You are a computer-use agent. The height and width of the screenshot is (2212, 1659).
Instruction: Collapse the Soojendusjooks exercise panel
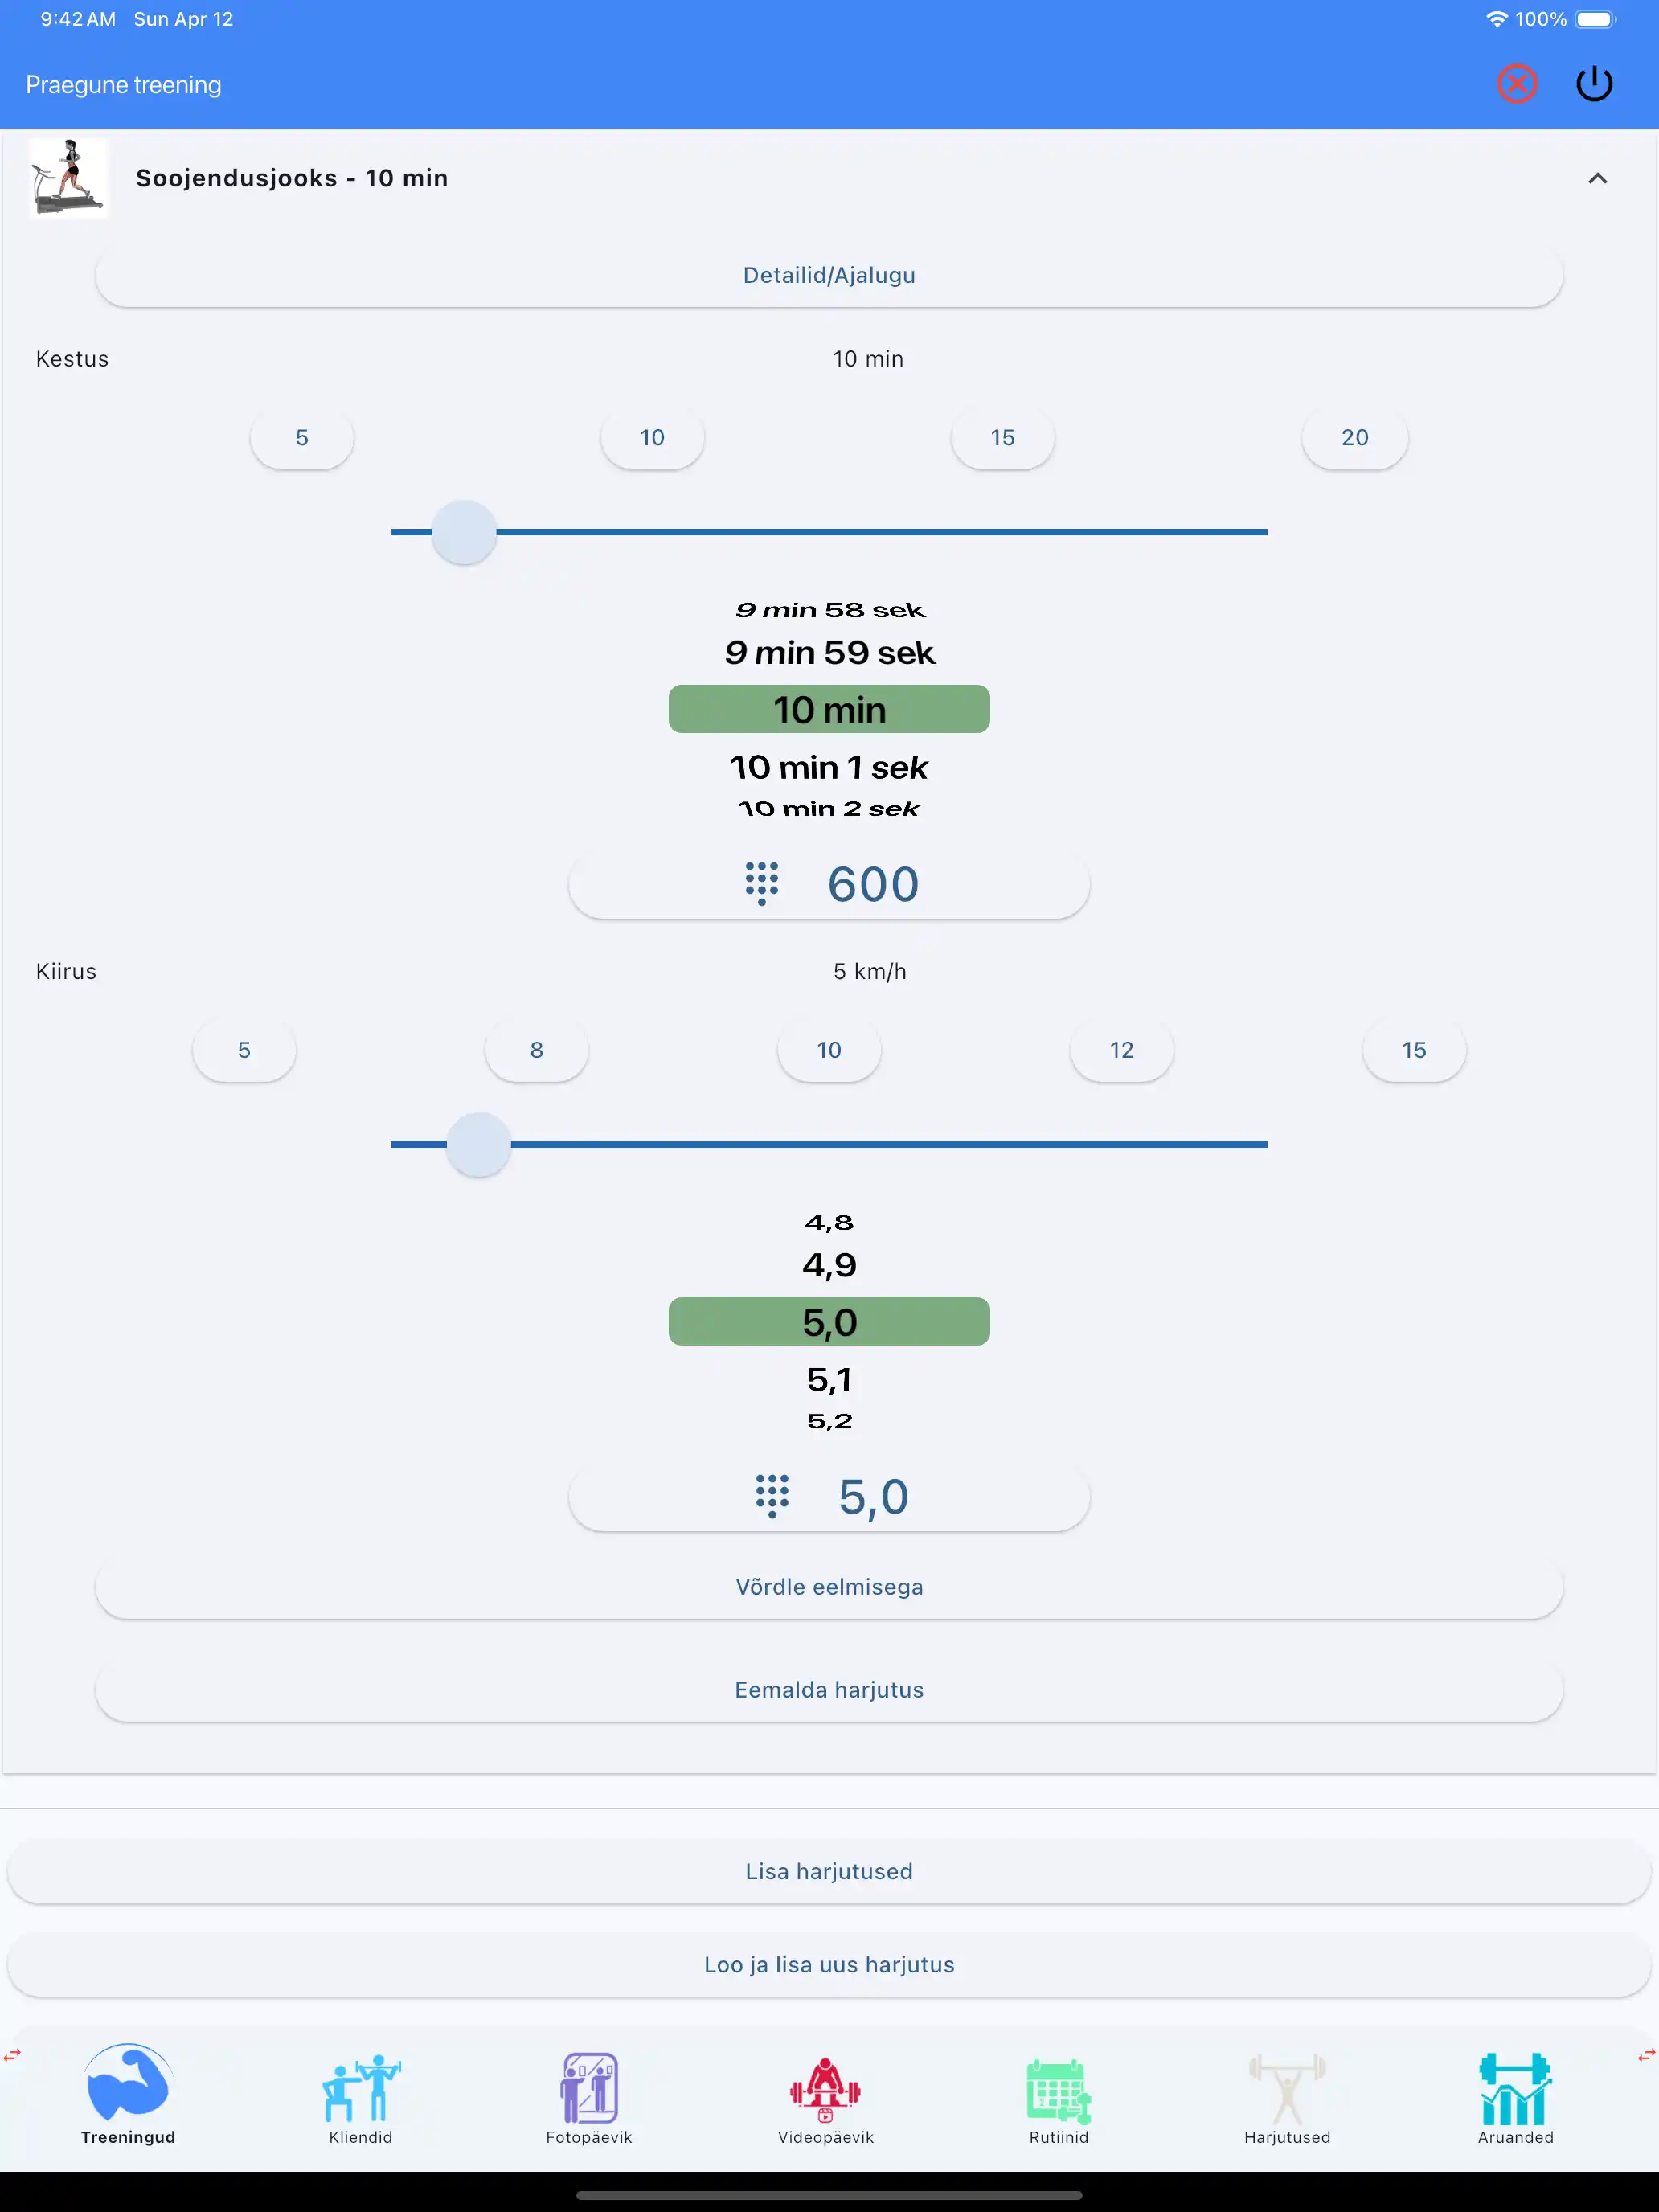point(1597,179)
